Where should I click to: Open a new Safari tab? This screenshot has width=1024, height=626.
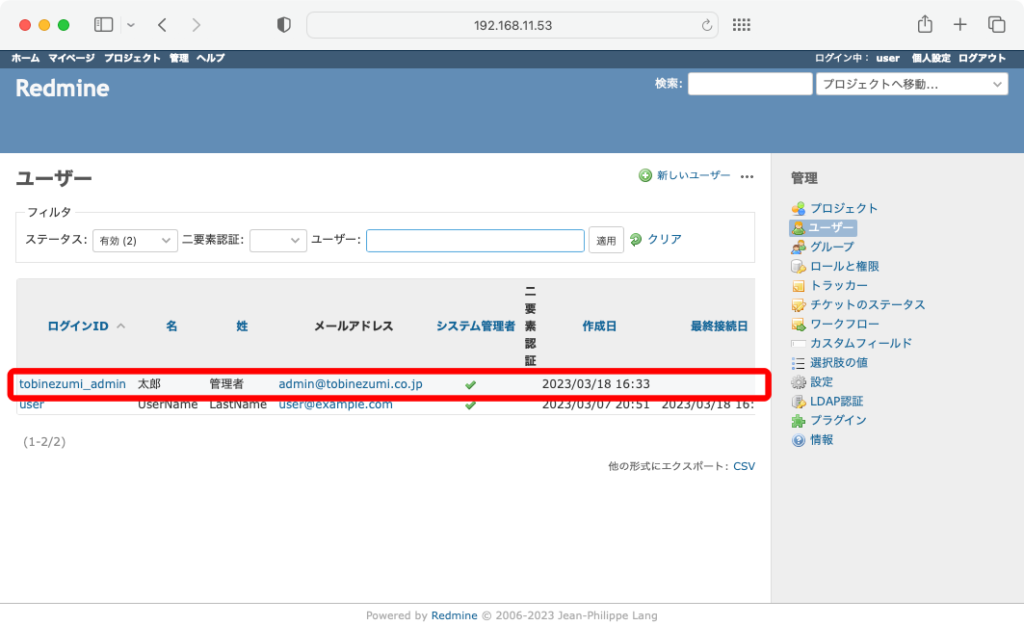(x=960, y=25)
